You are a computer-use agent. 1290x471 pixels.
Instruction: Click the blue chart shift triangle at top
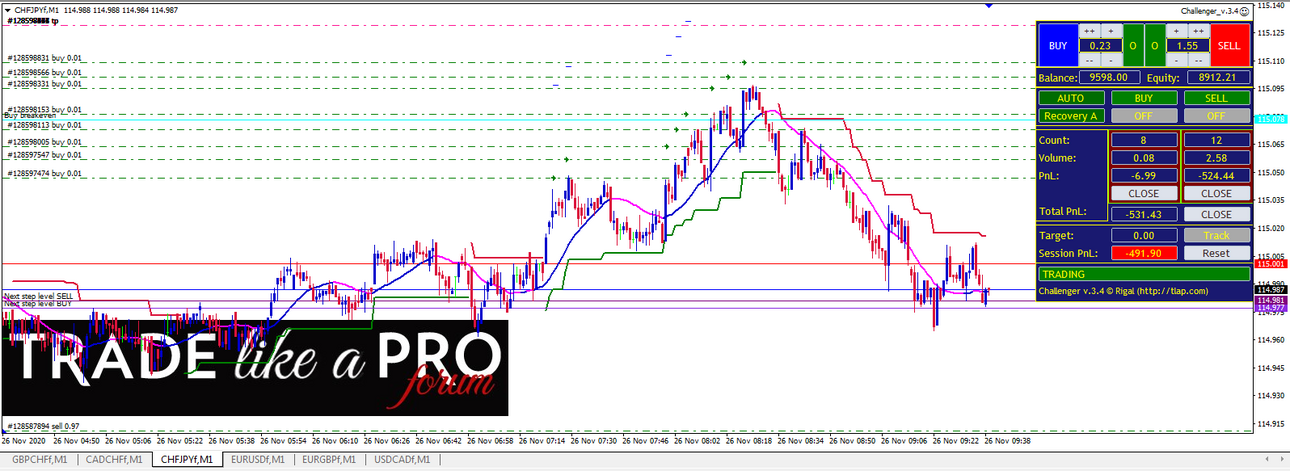(x=989, y=5)
